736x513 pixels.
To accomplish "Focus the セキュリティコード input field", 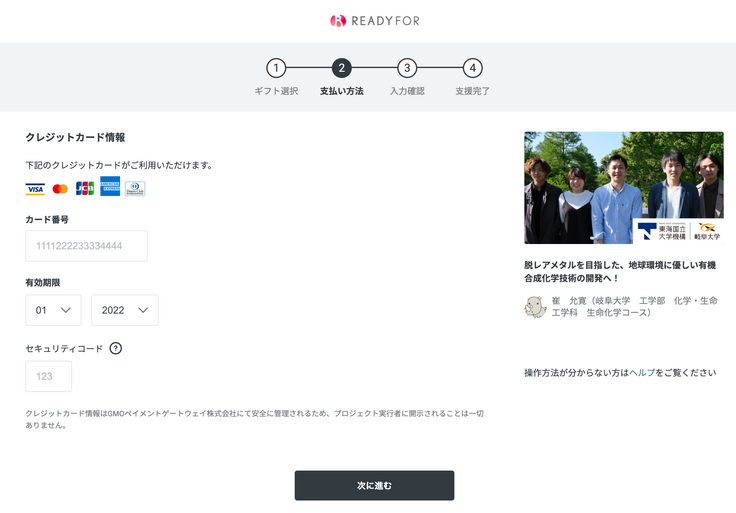I will 48,376.
